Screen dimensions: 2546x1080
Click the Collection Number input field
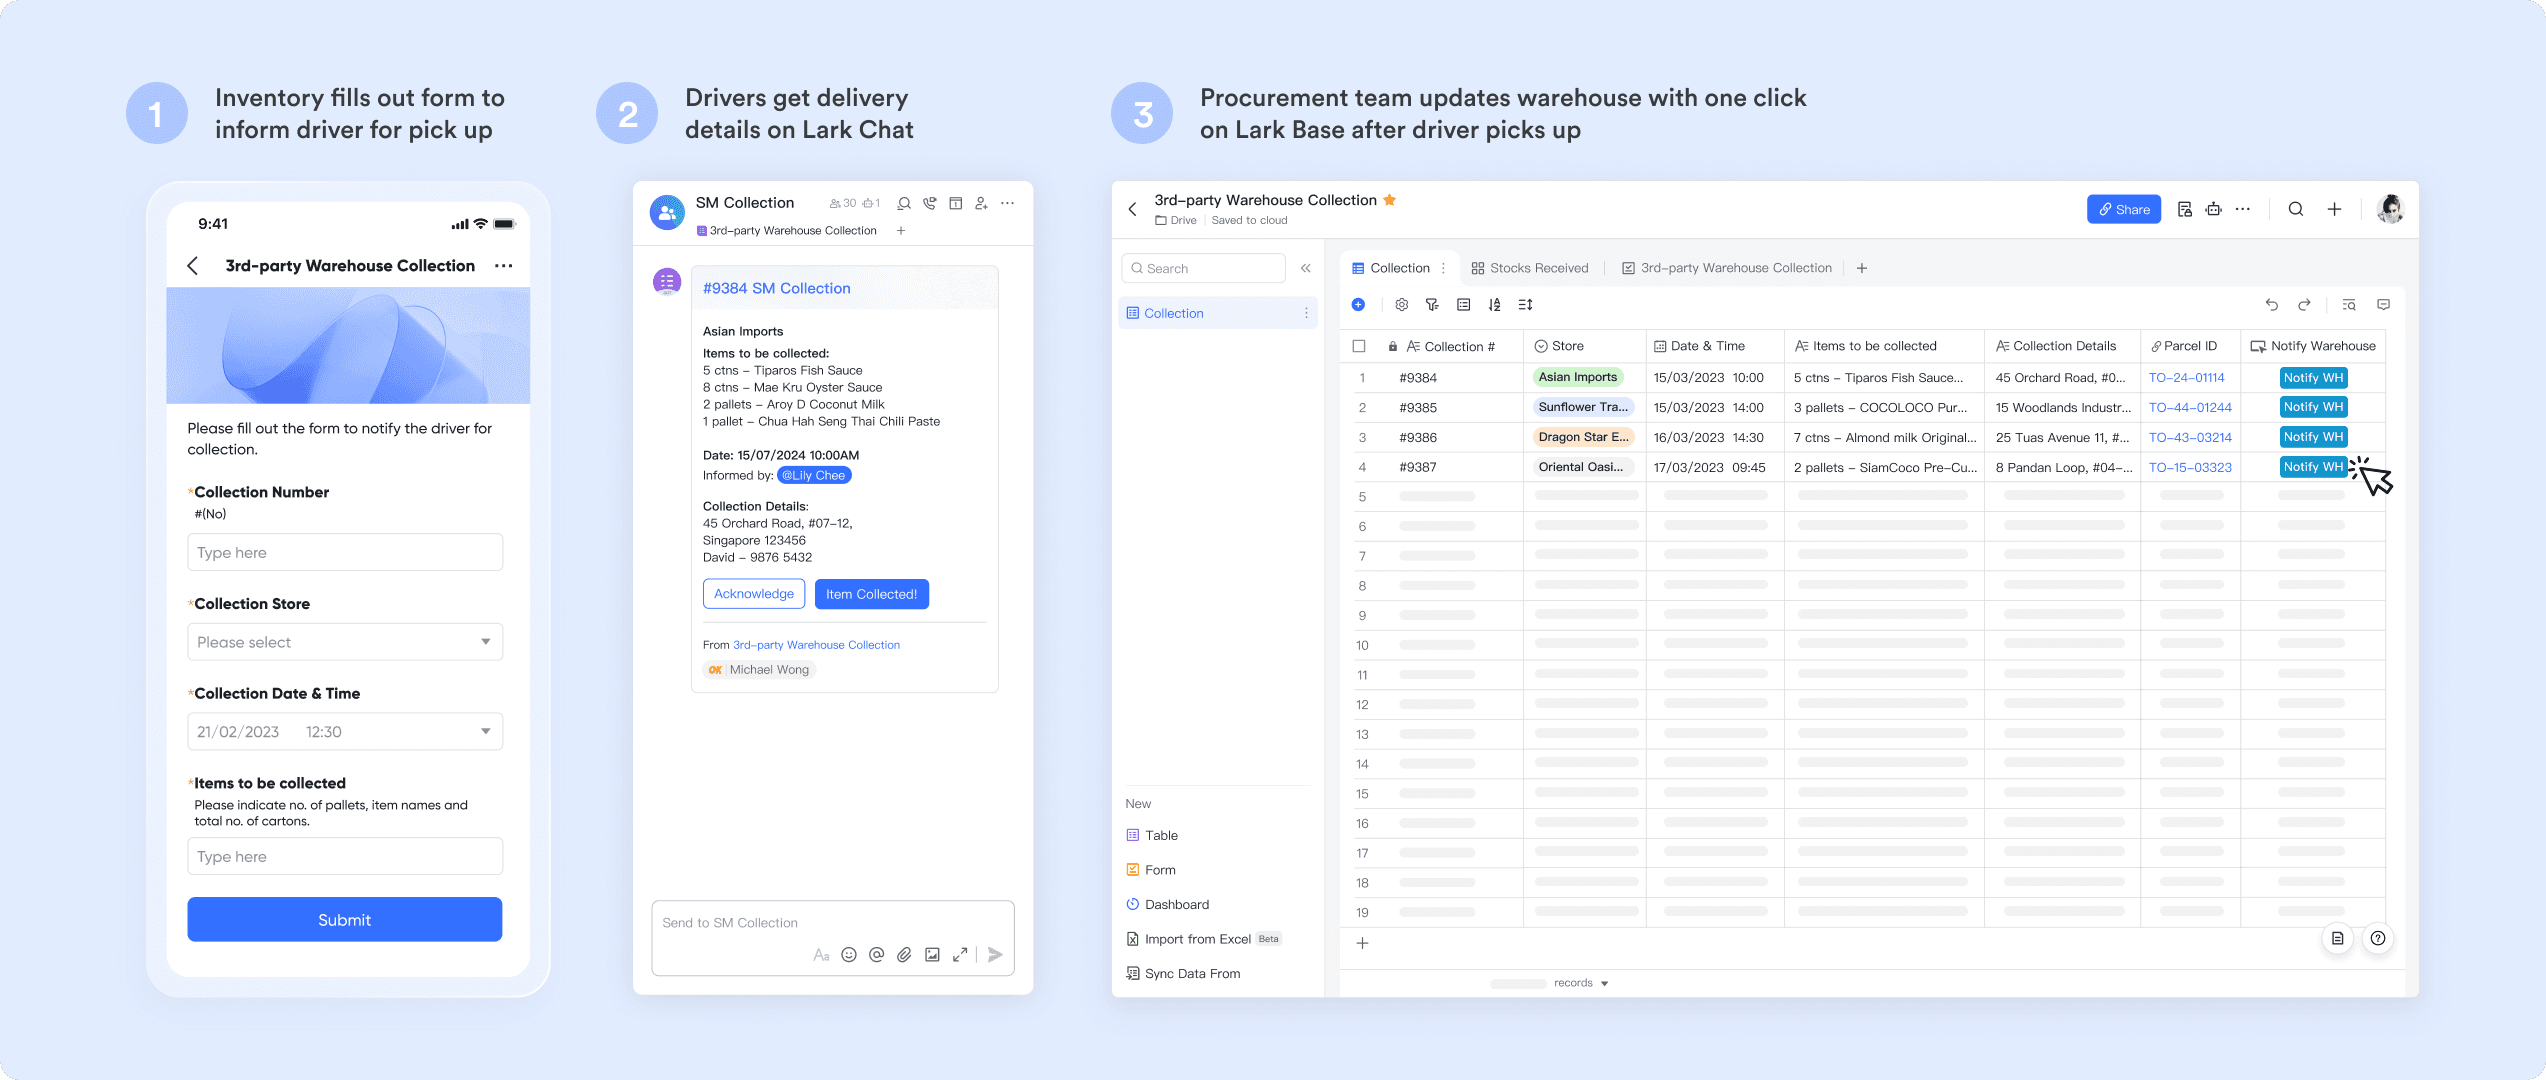(x=345, y=552)
